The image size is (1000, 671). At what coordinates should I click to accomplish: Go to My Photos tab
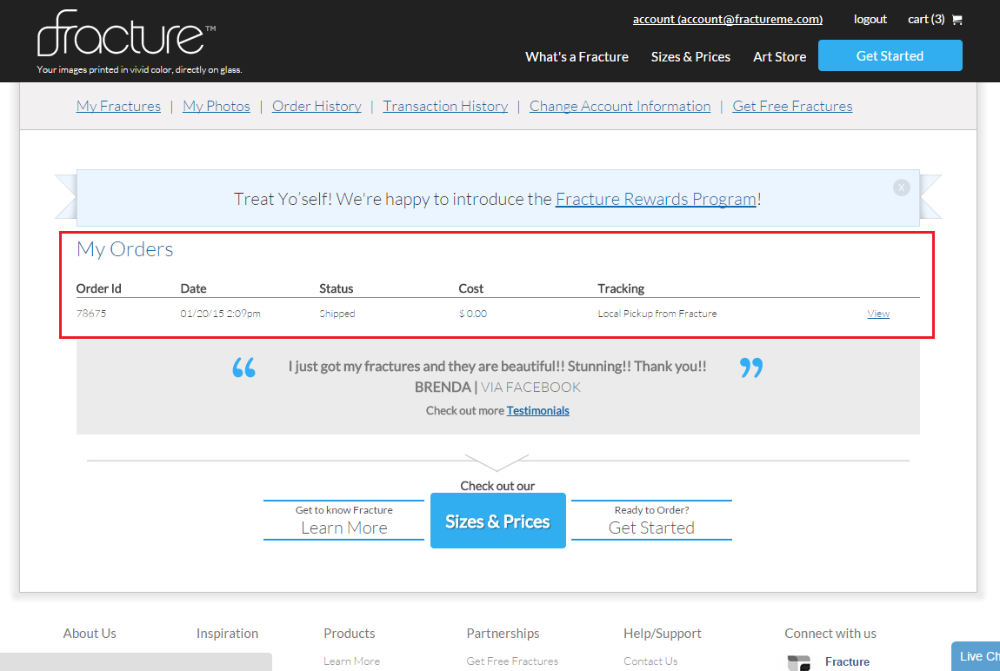[216, 106]
